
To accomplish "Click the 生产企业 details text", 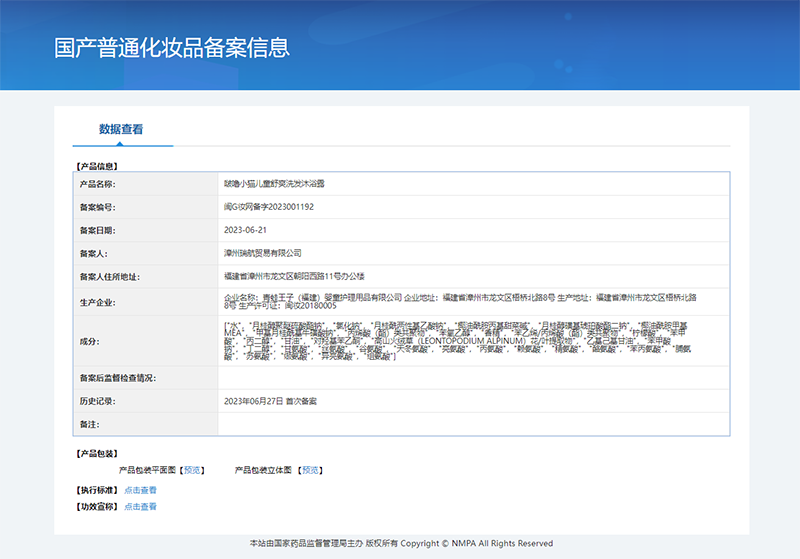I will [470, 303].
